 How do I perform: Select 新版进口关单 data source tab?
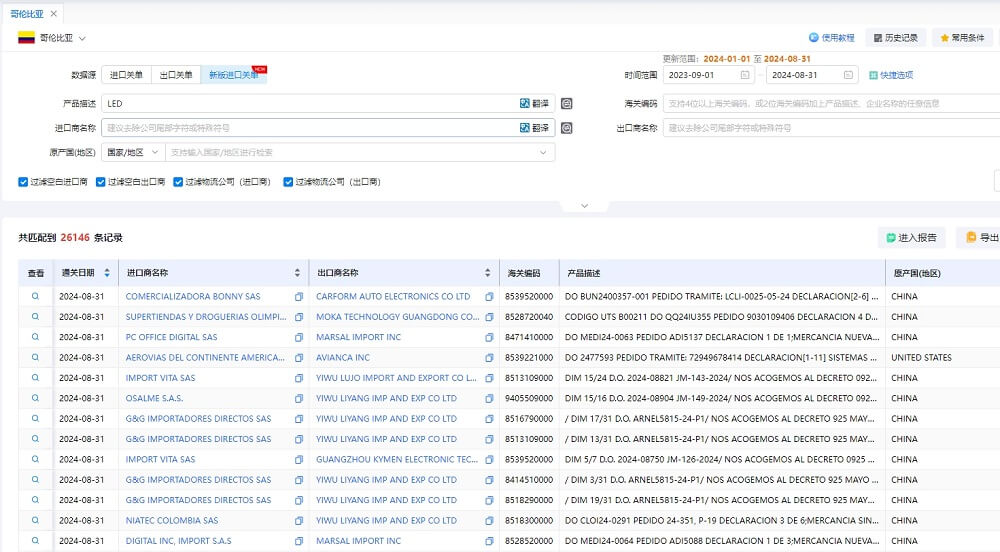233,75
